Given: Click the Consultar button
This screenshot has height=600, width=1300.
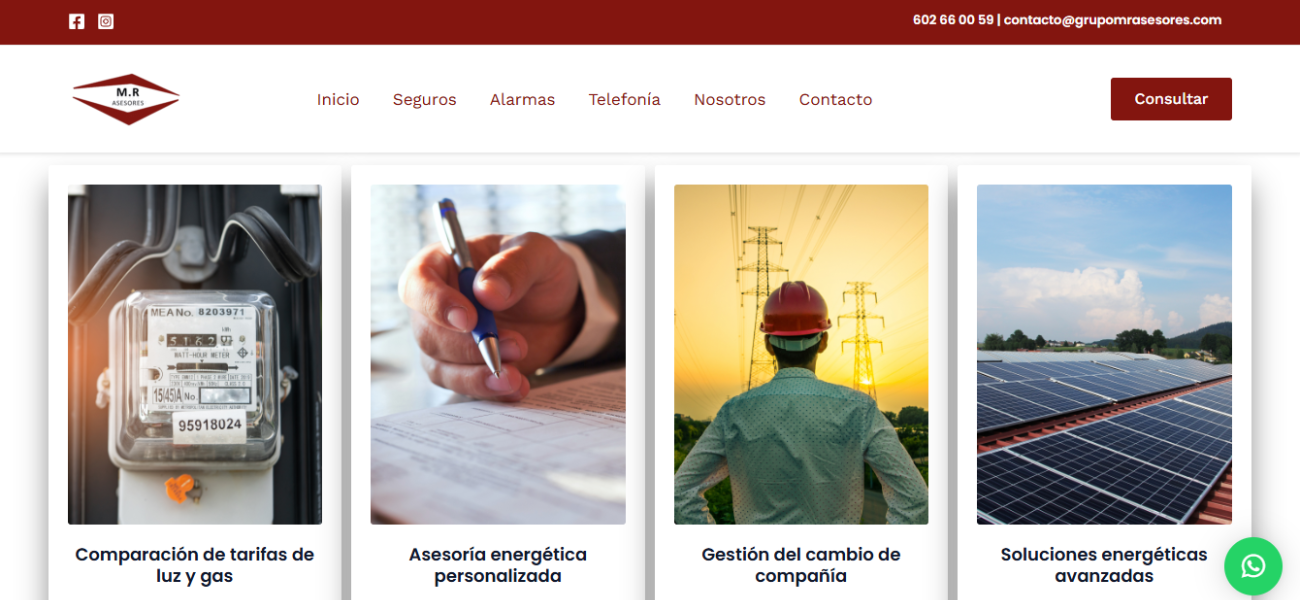Looking at the screenshot, I should click(x=1171, y=99).
